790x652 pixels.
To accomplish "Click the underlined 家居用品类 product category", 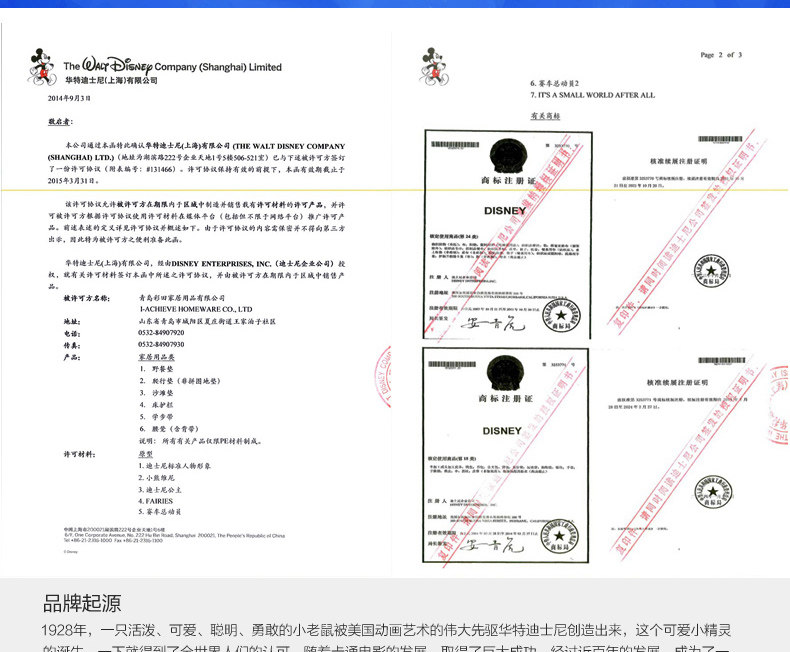I will 157,357.
